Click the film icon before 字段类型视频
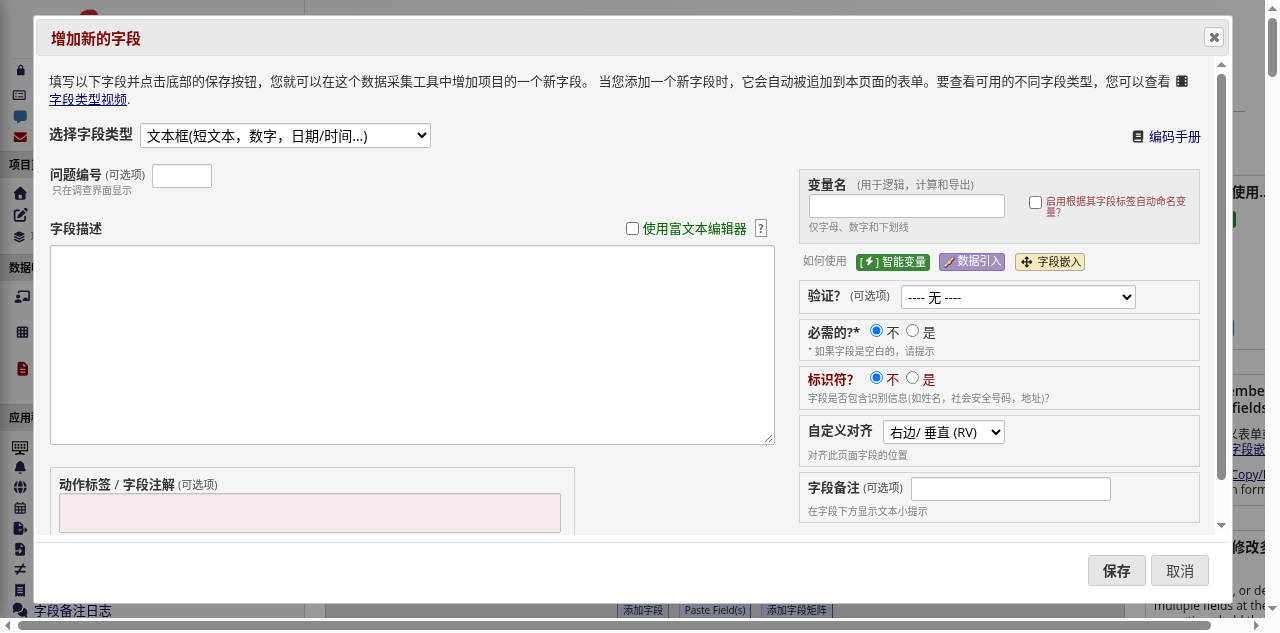This screenshot has width=1280, height=633. [1182, 82]
